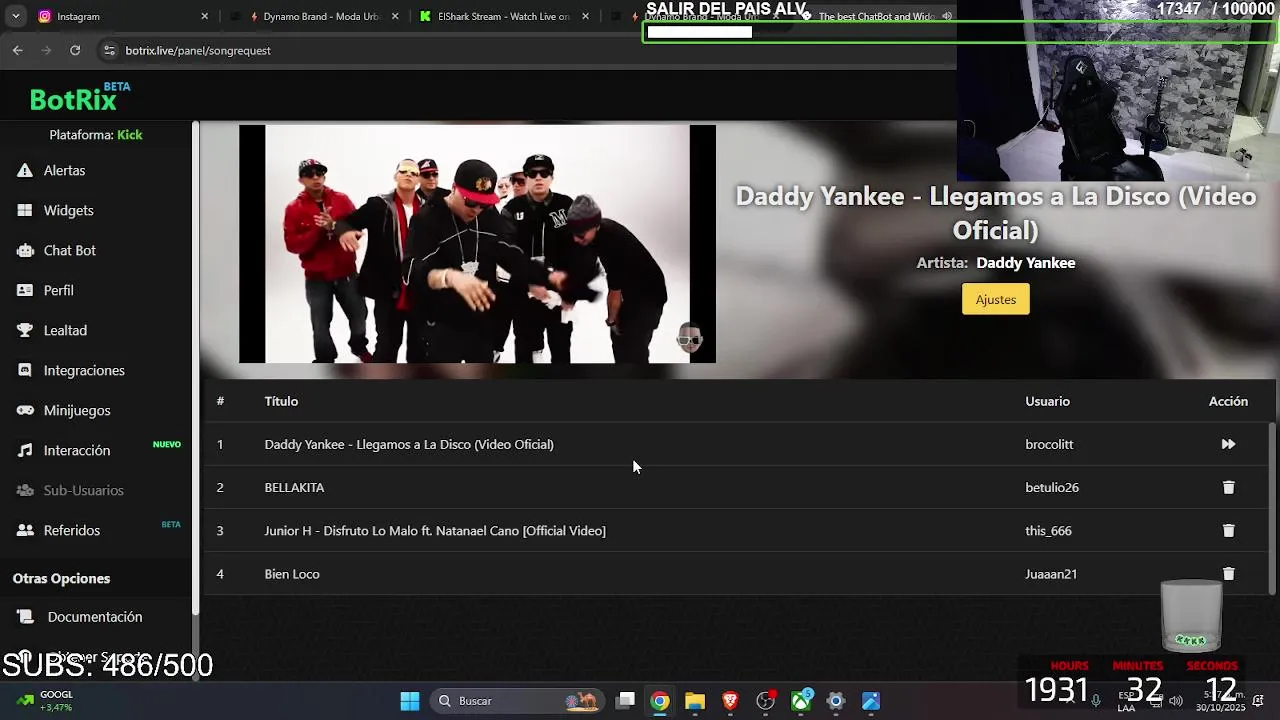Open File Explorer from the taskbar

click(x=695, y=701)
